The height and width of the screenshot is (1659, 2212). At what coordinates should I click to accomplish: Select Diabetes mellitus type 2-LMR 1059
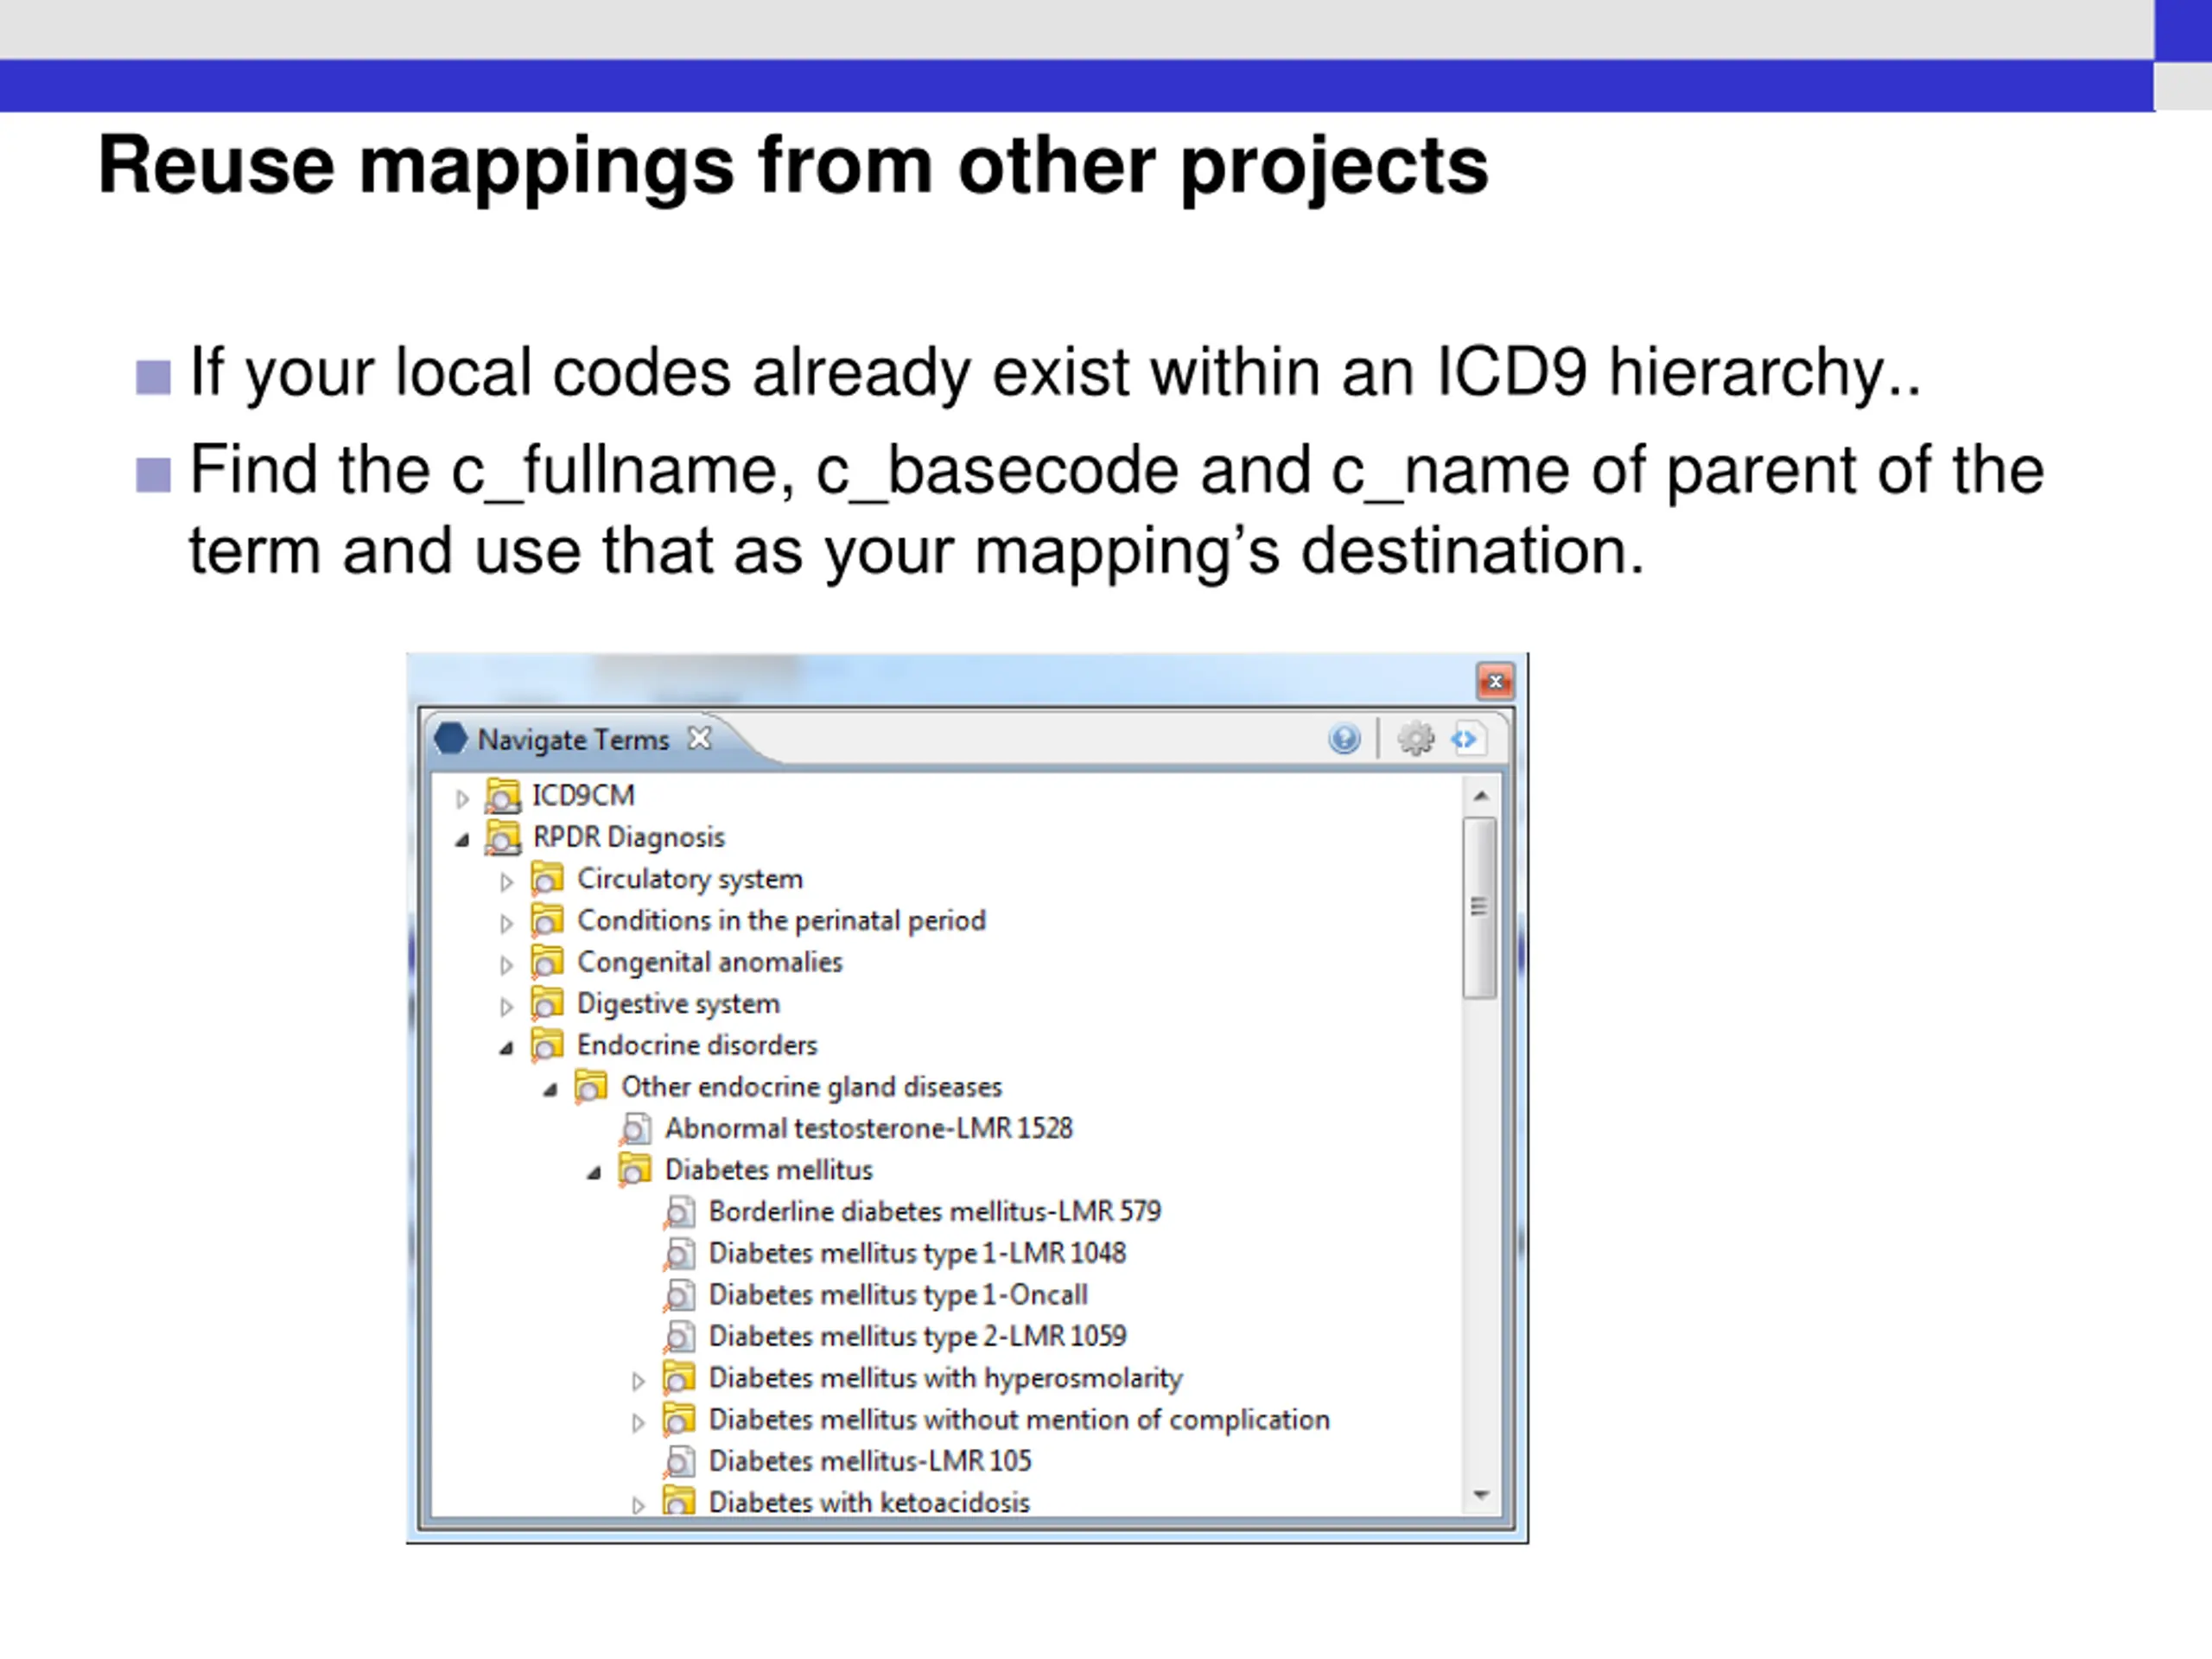(x=917, y=1337)
